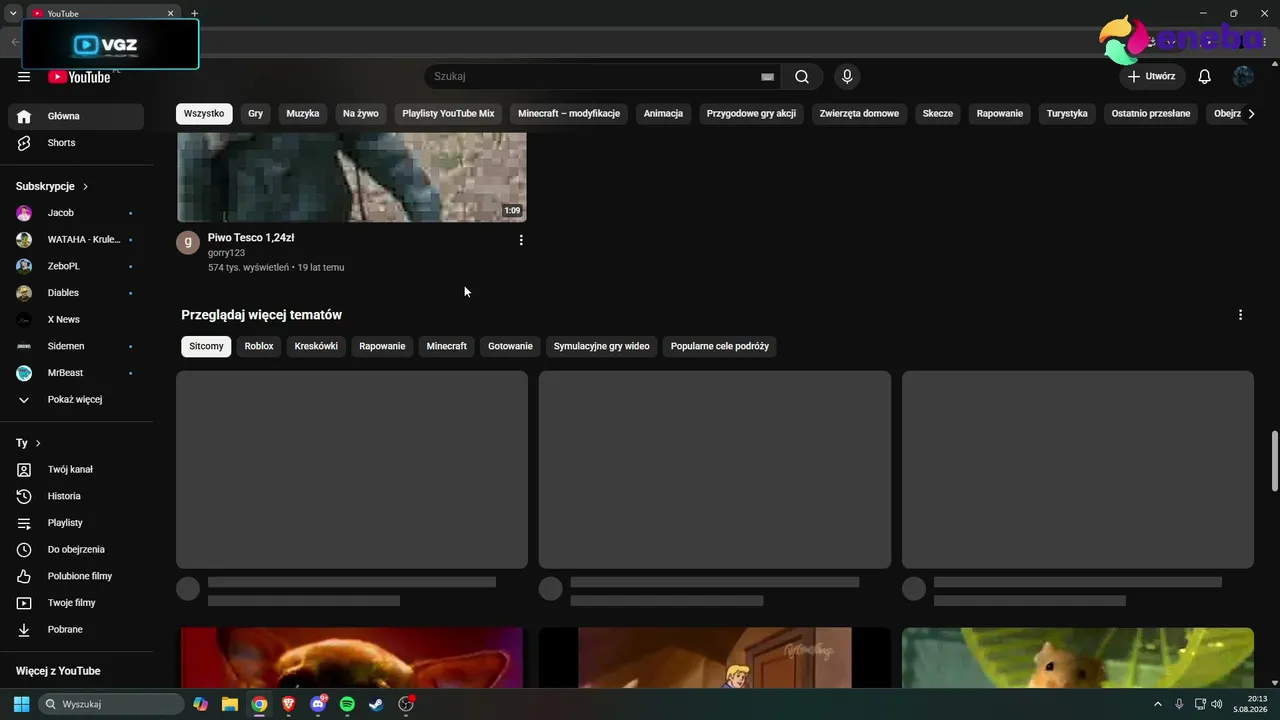Show more filter chips with right arrow
This screenshot has width=1280, height=720.
[x=1251, y=114]
